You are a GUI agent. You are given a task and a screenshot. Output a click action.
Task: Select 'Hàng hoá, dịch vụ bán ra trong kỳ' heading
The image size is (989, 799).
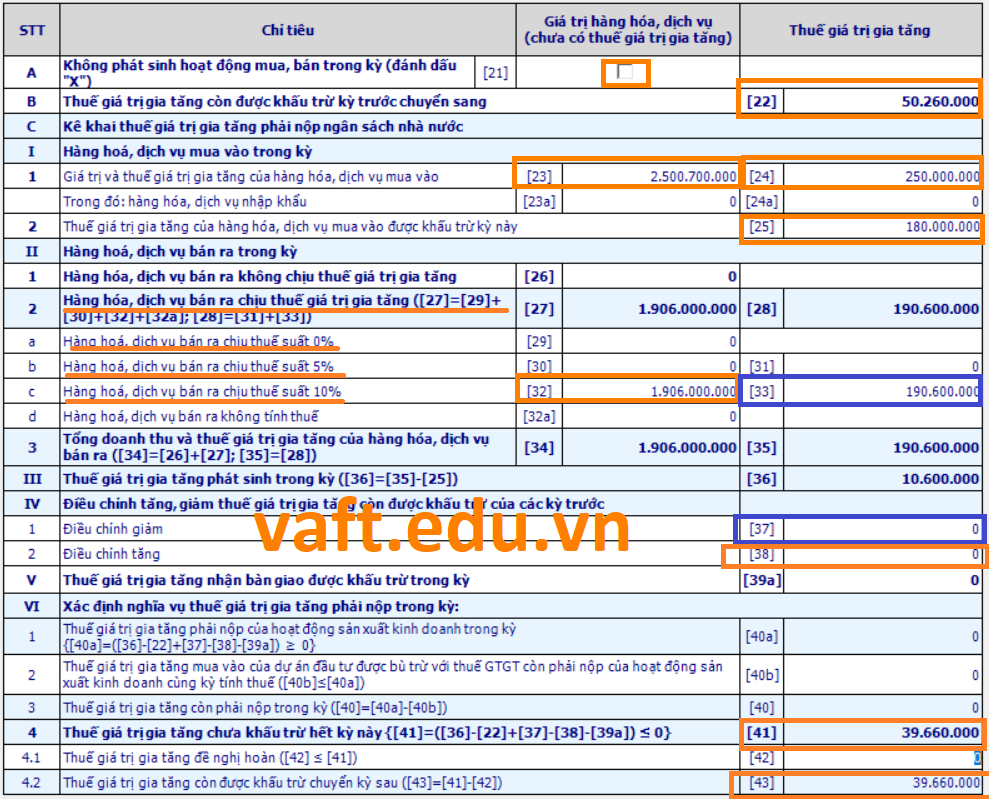tap(180, 252)
